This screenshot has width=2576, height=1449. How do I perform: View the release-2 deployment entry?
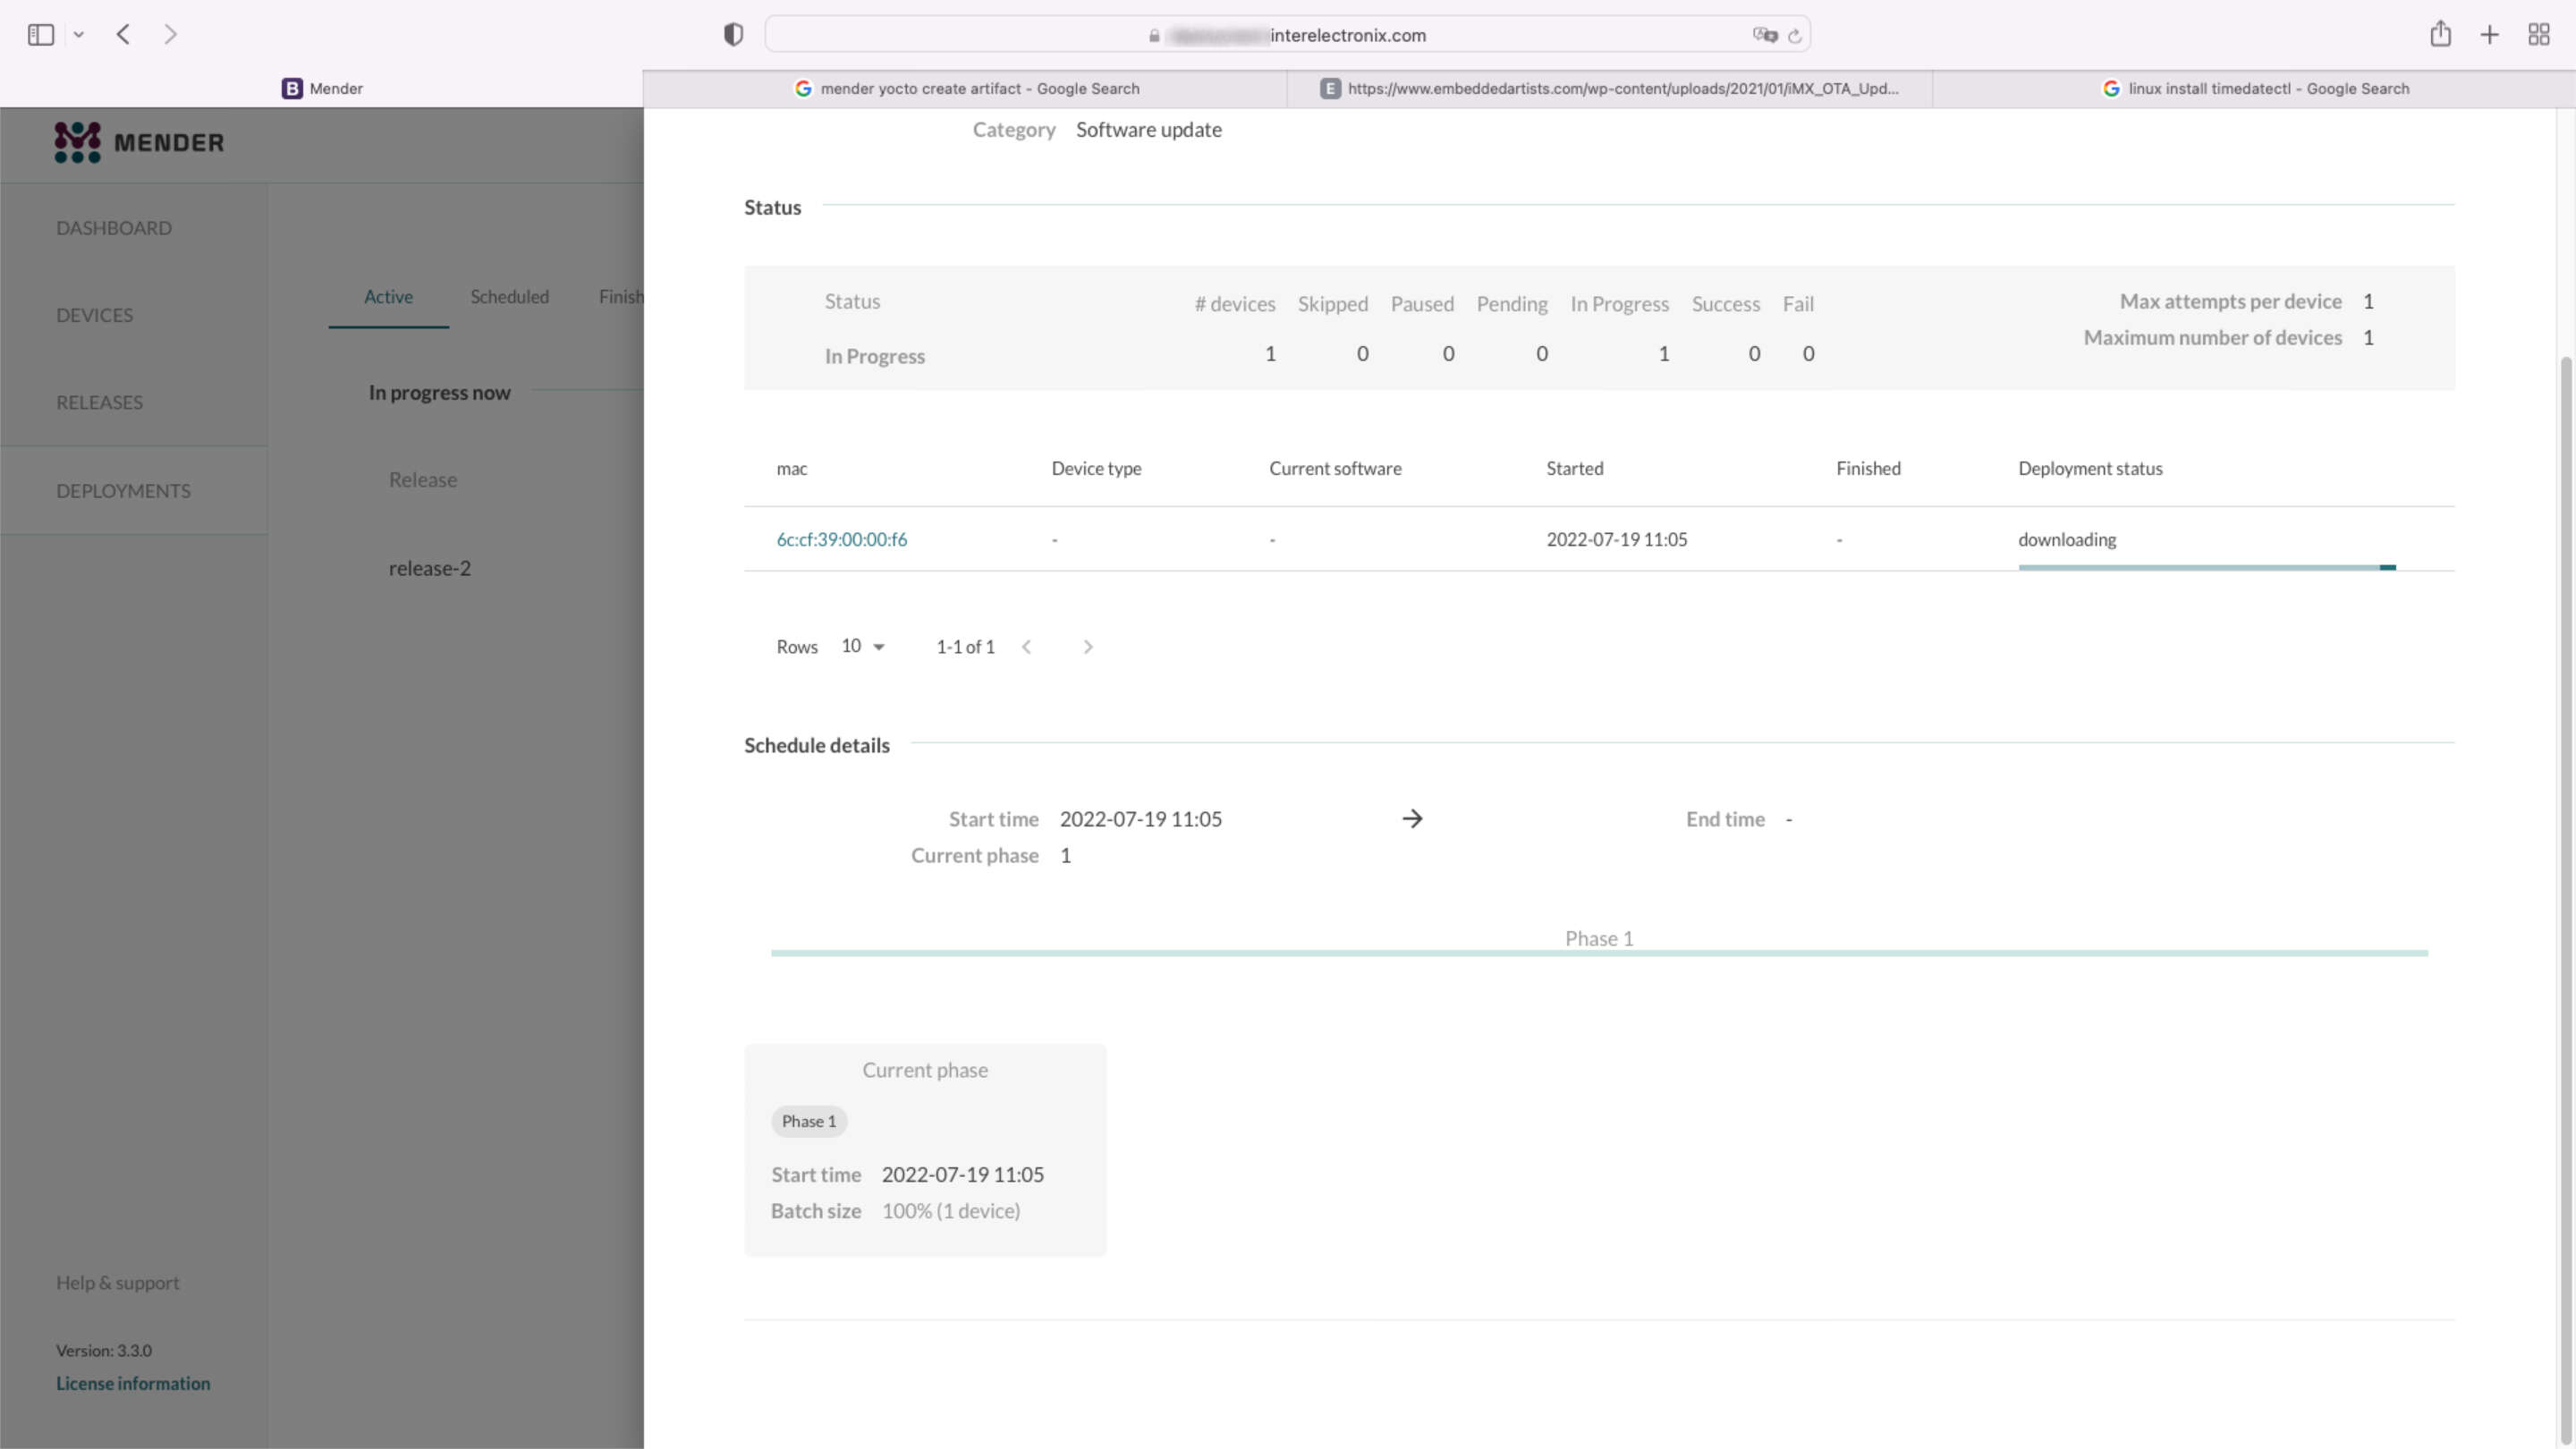[x=430, y=566]
